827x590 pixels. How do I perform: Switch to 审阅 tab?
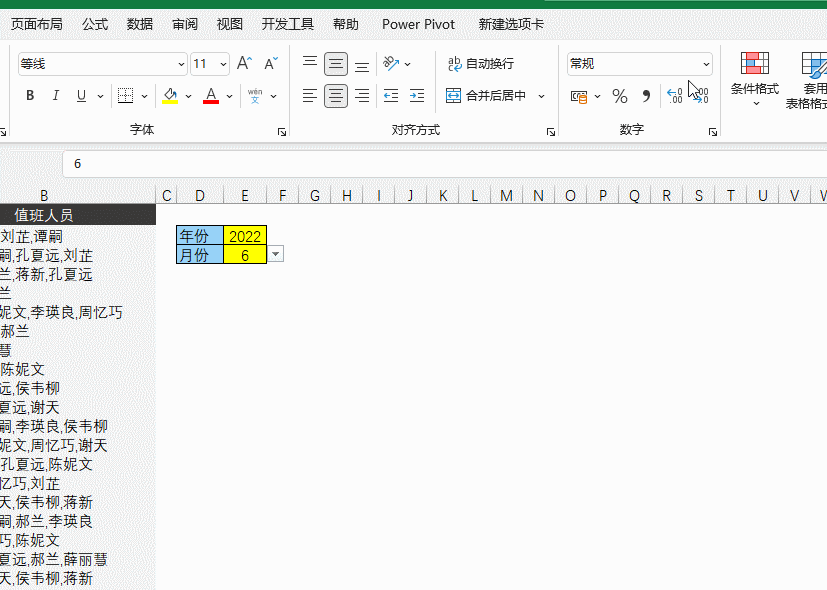185,24
